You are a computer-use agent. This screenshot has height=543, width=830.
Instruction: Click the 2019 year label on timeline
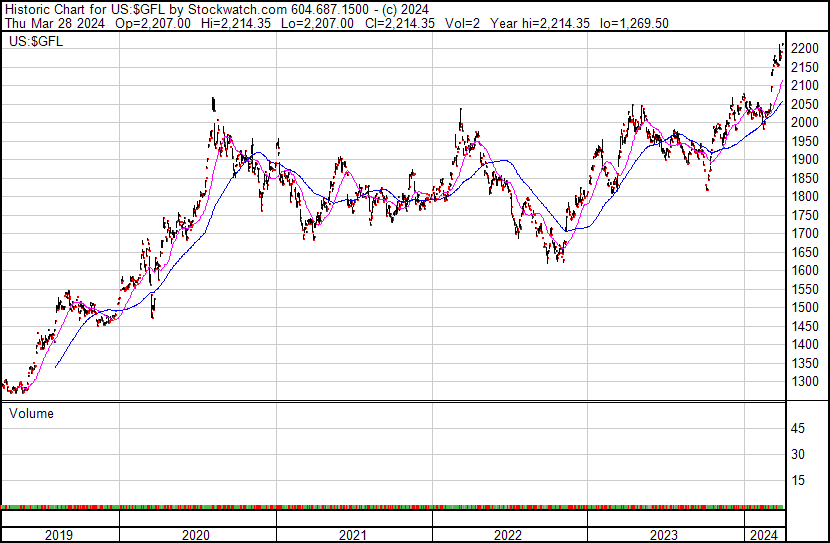click(60, 536)
